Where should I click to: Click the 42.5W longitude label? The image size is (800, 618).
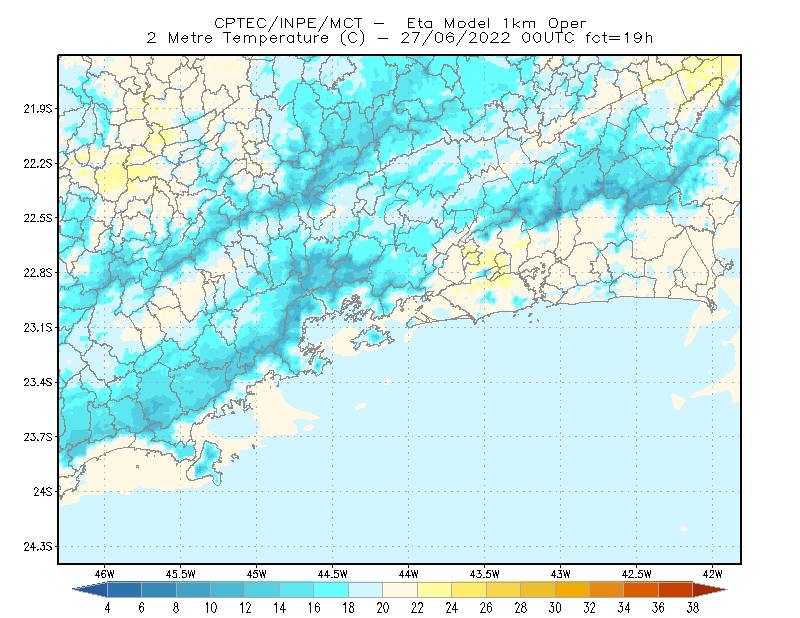coord(637,574)
